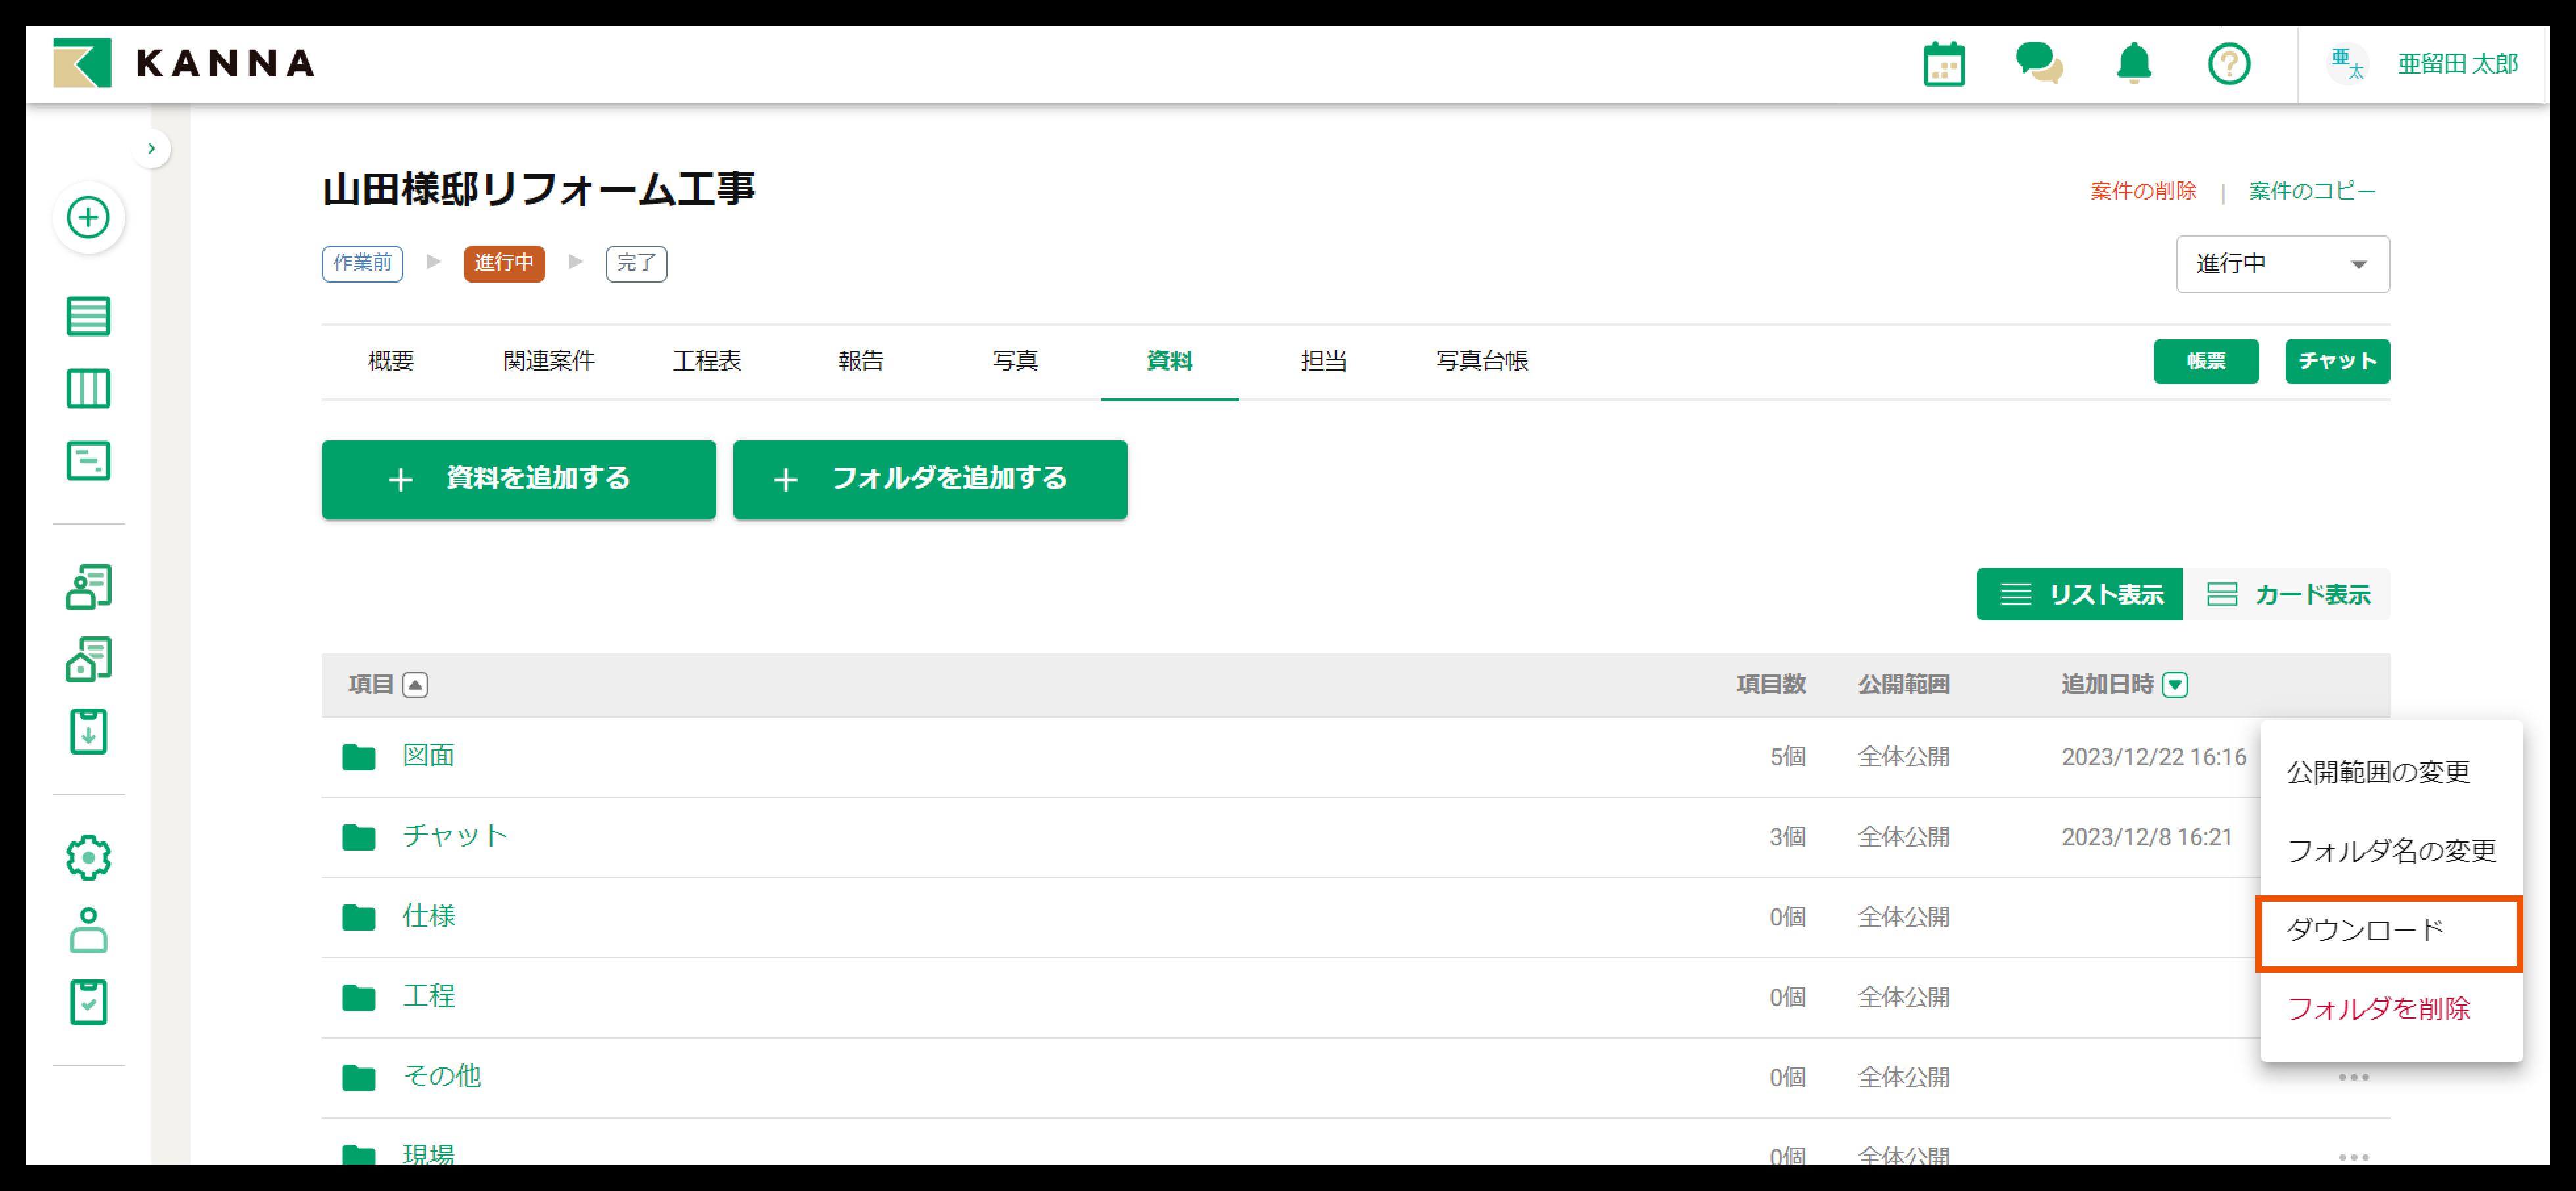
Task: Open the 図面 folder row
Action: pos(428,756)
